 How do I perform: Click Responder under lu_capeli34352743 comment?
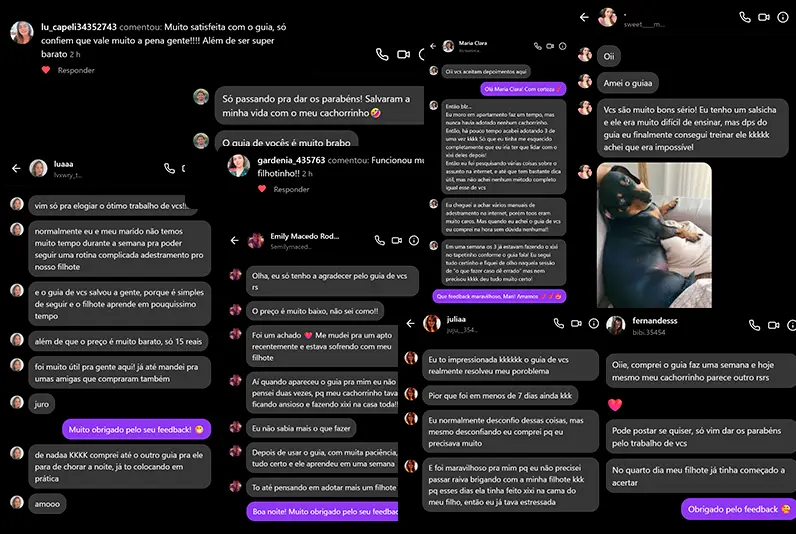[x=76, y=70]
